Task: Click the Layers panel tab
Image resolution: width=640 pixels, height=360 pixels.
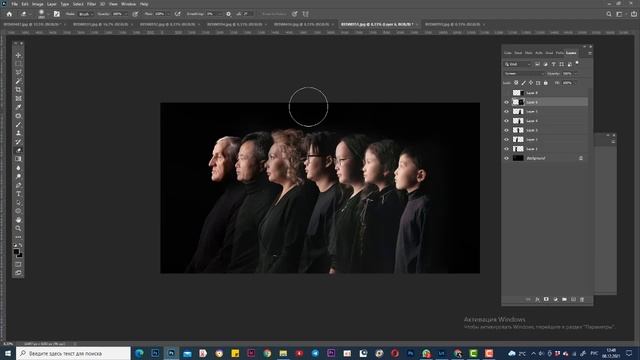Action: 571,53
